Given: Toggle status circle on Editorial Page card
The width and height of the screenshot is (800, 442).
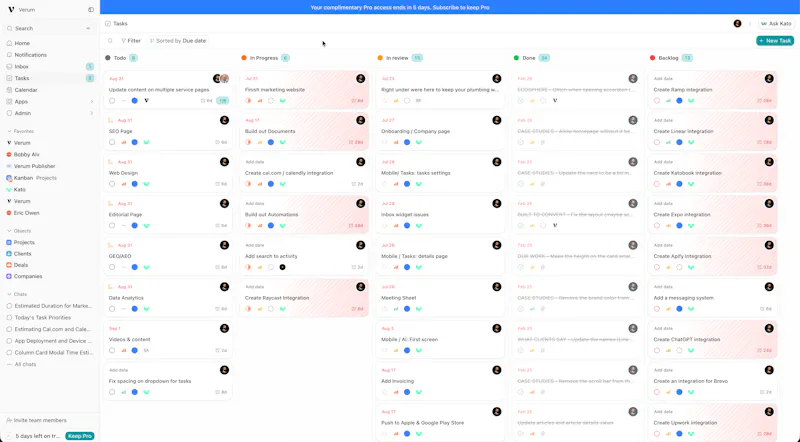Looking at the screenshot, I should click(x=112, y=226).
